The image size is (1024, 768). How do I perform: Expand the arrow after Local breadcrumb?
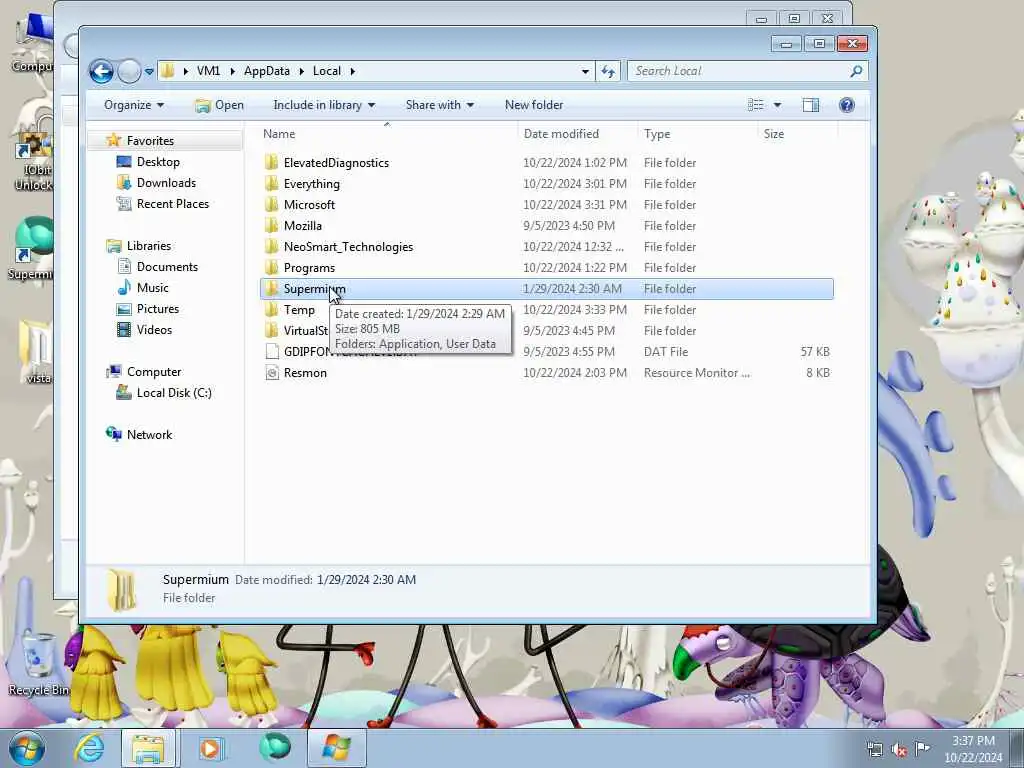(x=353, y=71)
